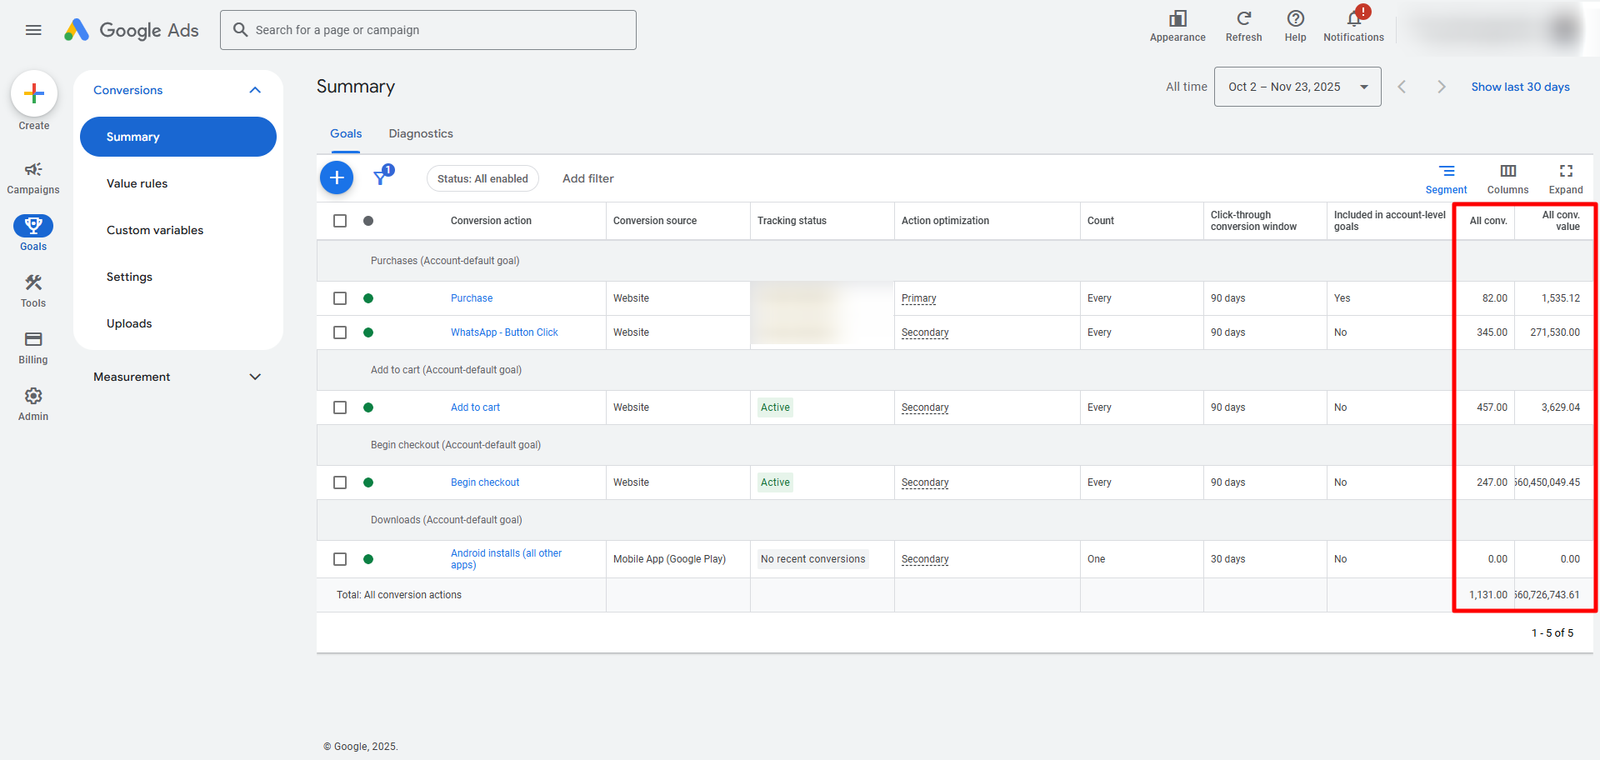Image resolution: width=1600 pixels, height=760 pixels.
Task: Open the date range dropdown
Action: (1297, 87)
